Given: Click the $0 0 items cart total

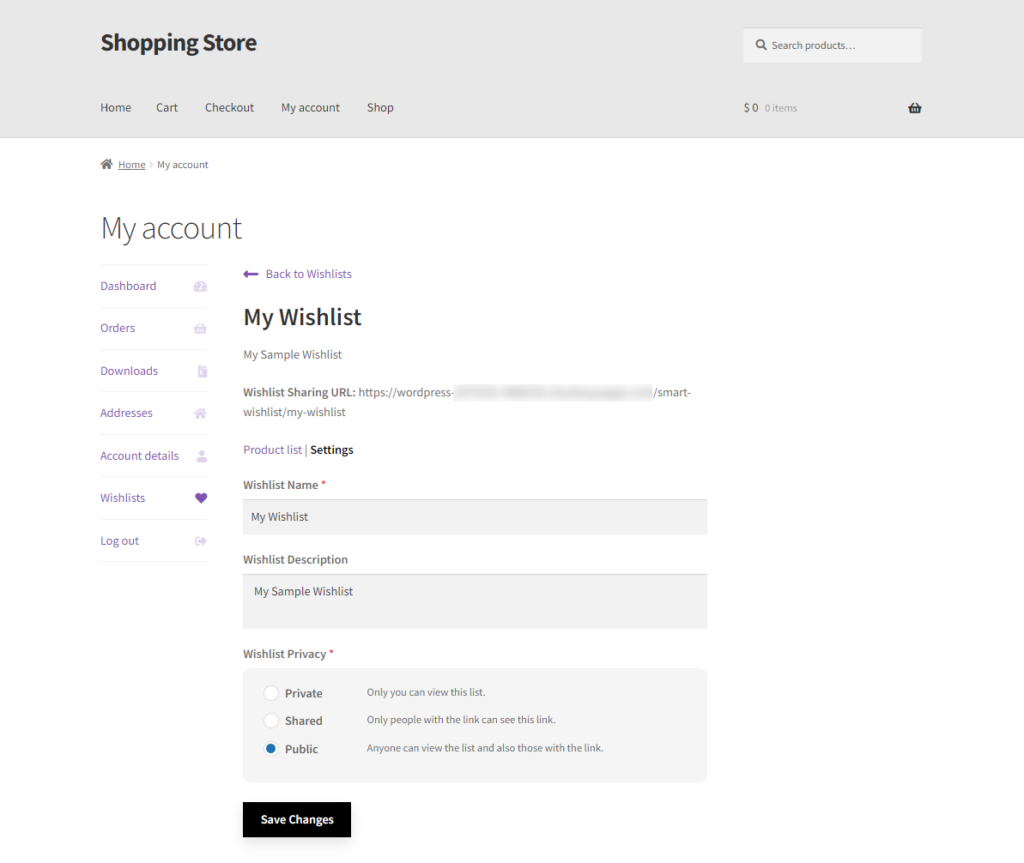Looking at the screenshot, I should pyautogui.click(x=770, y=108).
